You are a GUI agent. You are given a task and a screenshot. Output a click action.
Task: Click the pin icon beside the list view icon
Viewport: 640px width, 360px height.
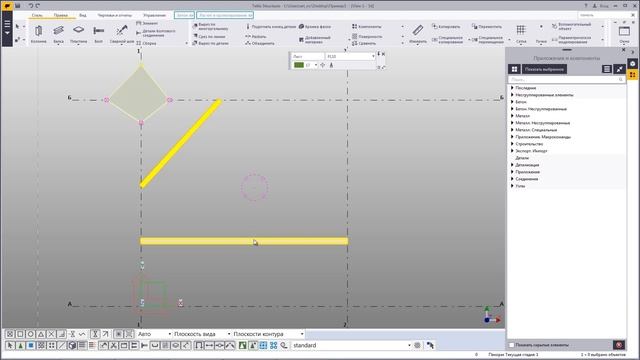pyautogui.click(x=619, y=69)
